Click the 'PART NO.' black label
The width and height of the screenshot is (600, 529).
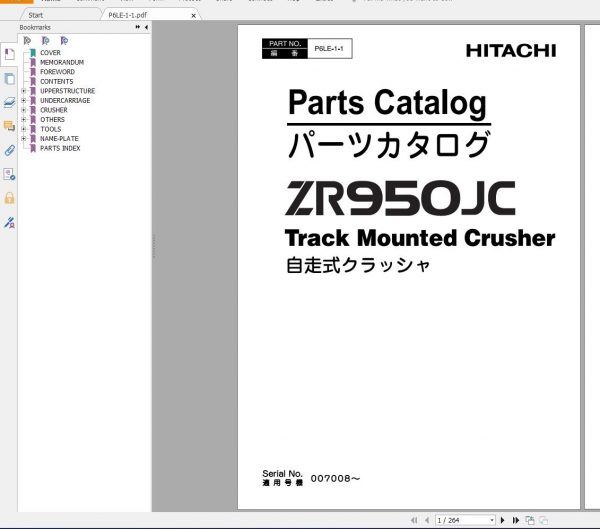click(x=285, y=44)
